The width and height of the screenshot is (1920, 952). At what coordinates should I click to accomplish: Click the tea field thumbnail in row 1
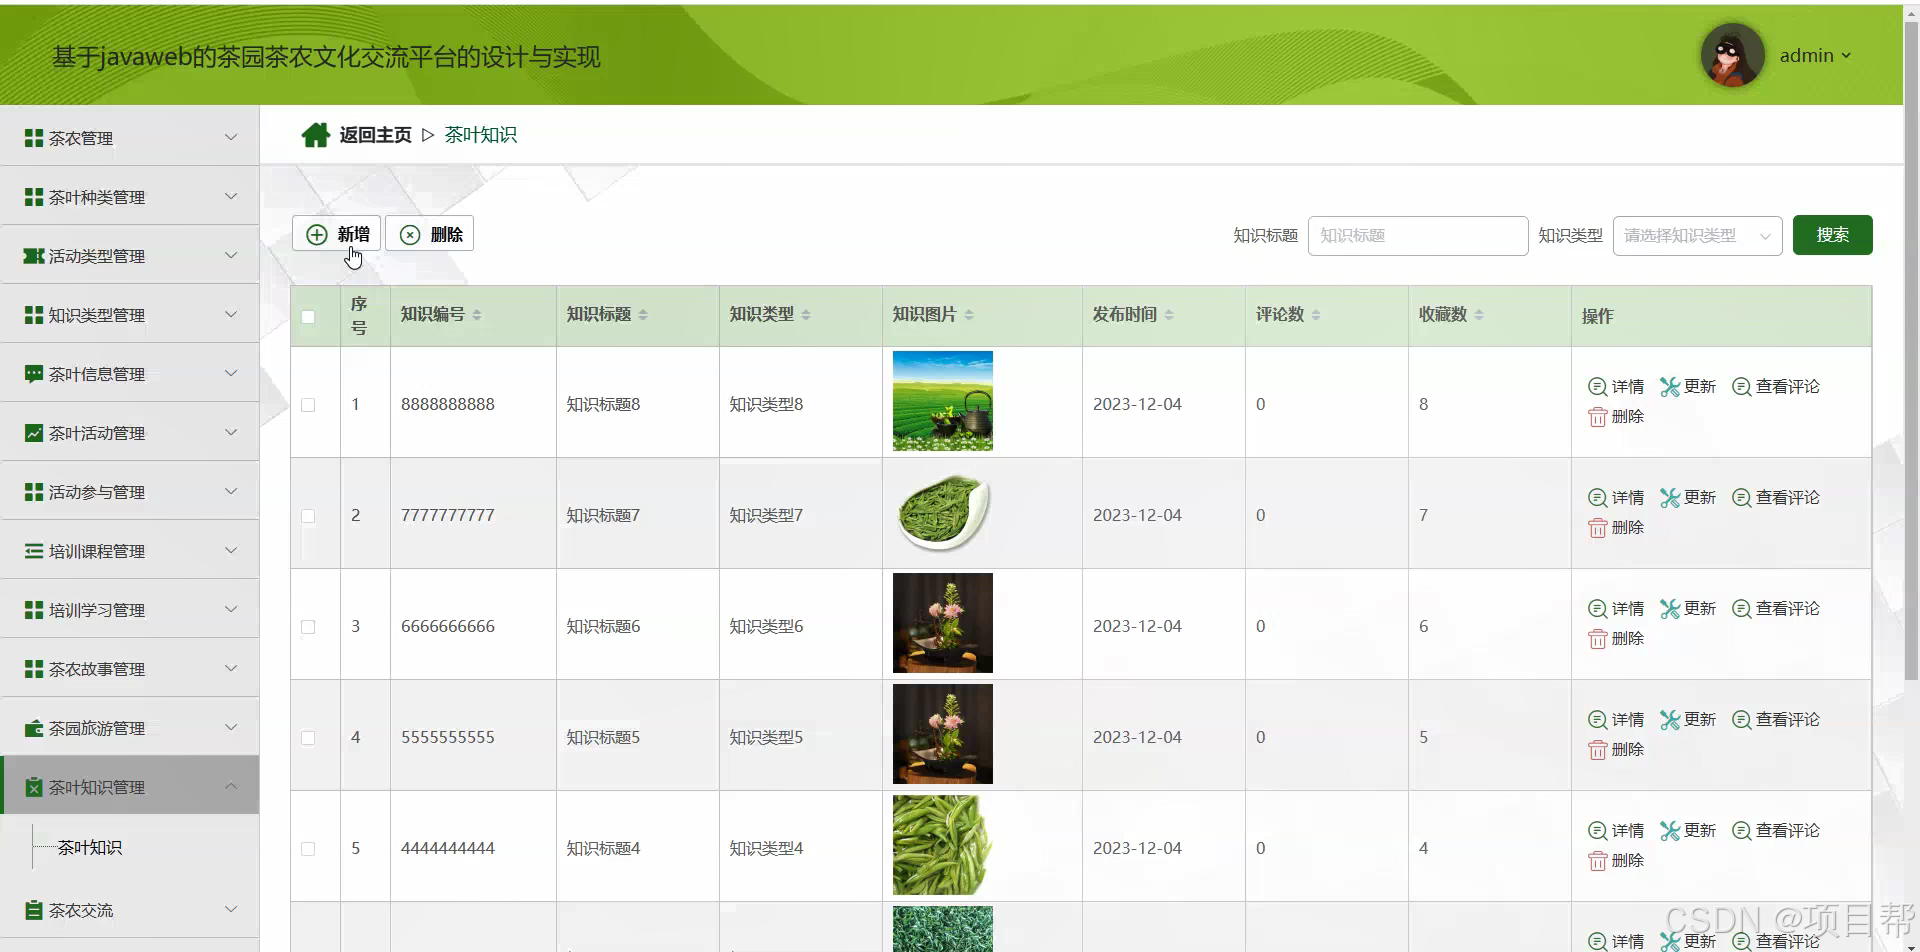943,401
